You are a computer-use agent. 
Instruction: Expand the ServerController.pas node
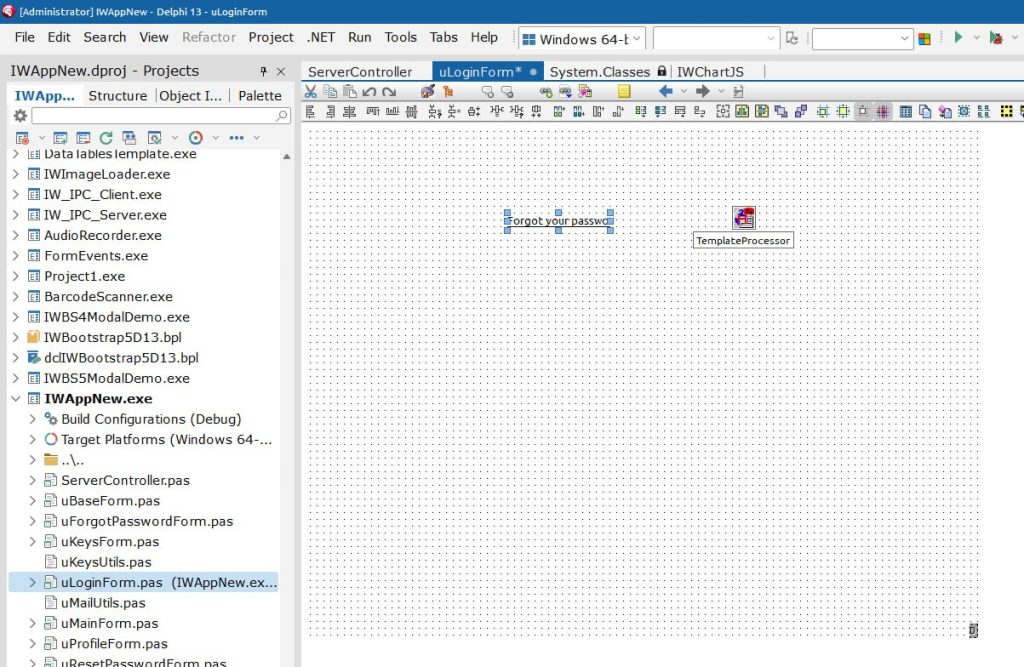(x=33, y=480)
